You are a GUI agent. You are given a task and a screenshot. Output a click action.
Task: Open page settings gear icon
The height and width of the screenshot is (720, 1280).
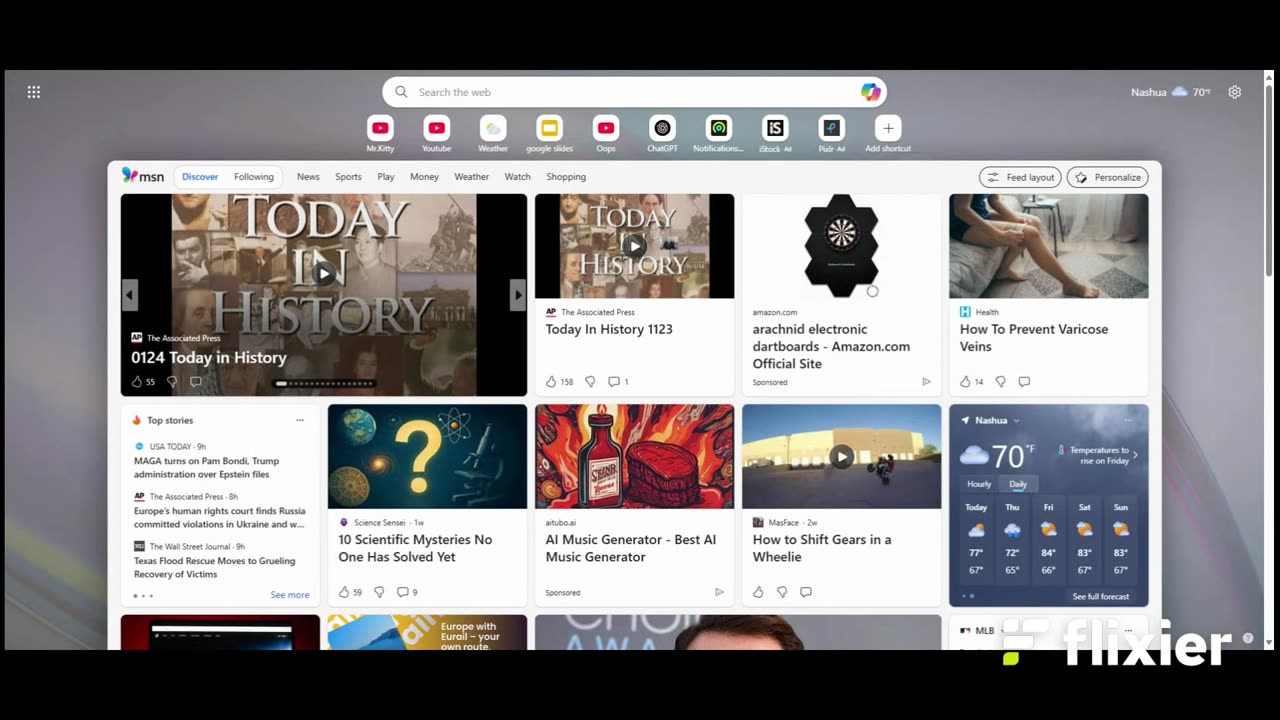tap(1235, 92)
